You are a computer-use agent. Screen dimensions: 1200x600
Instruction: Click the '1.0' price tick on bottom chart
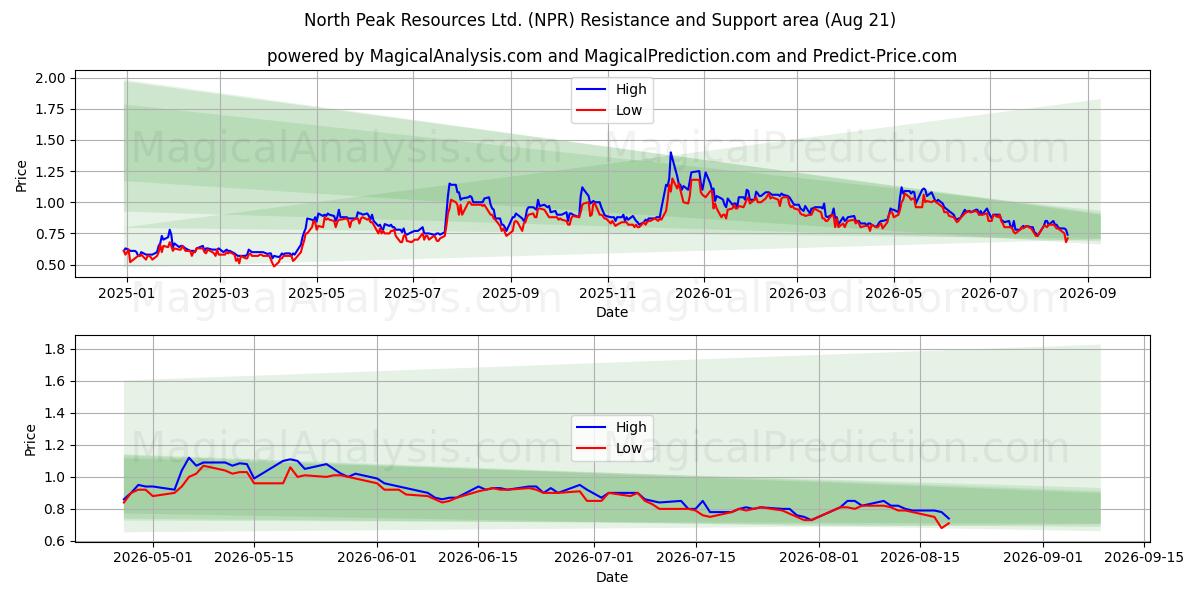click(55, 477)
